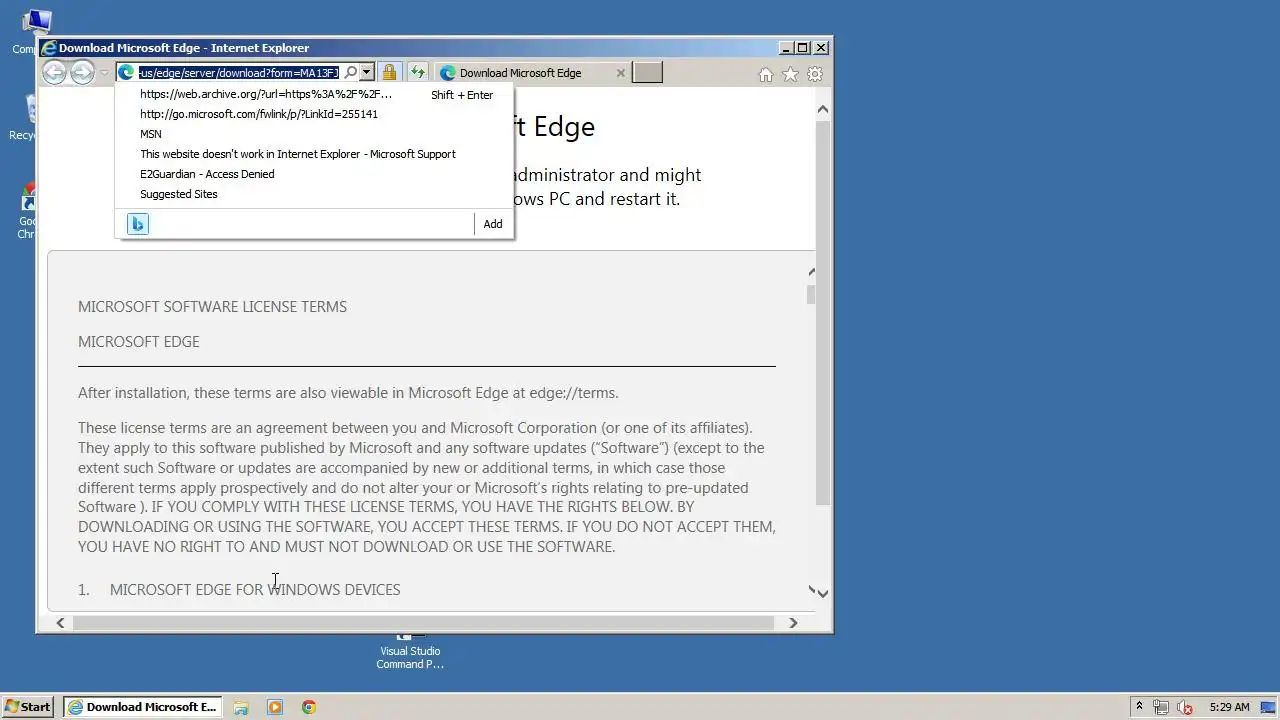Toggle the address bar autocomplete dropdown arrow
Image resolution: width=1280 pixels, height=720 pixels.
point(367,72)
